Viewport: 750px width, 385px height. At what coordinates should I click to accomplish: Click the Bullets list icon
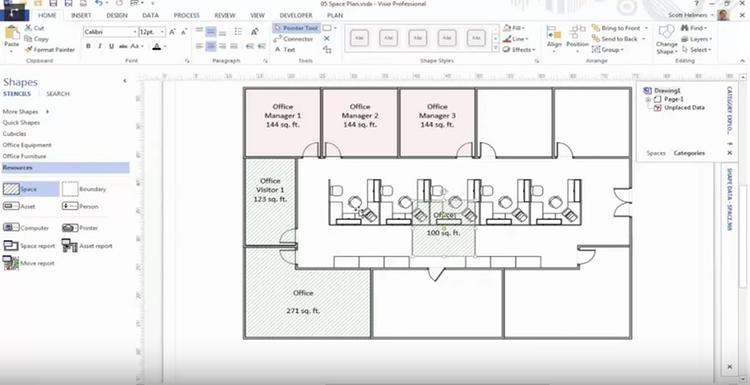[x=238, y=32]
